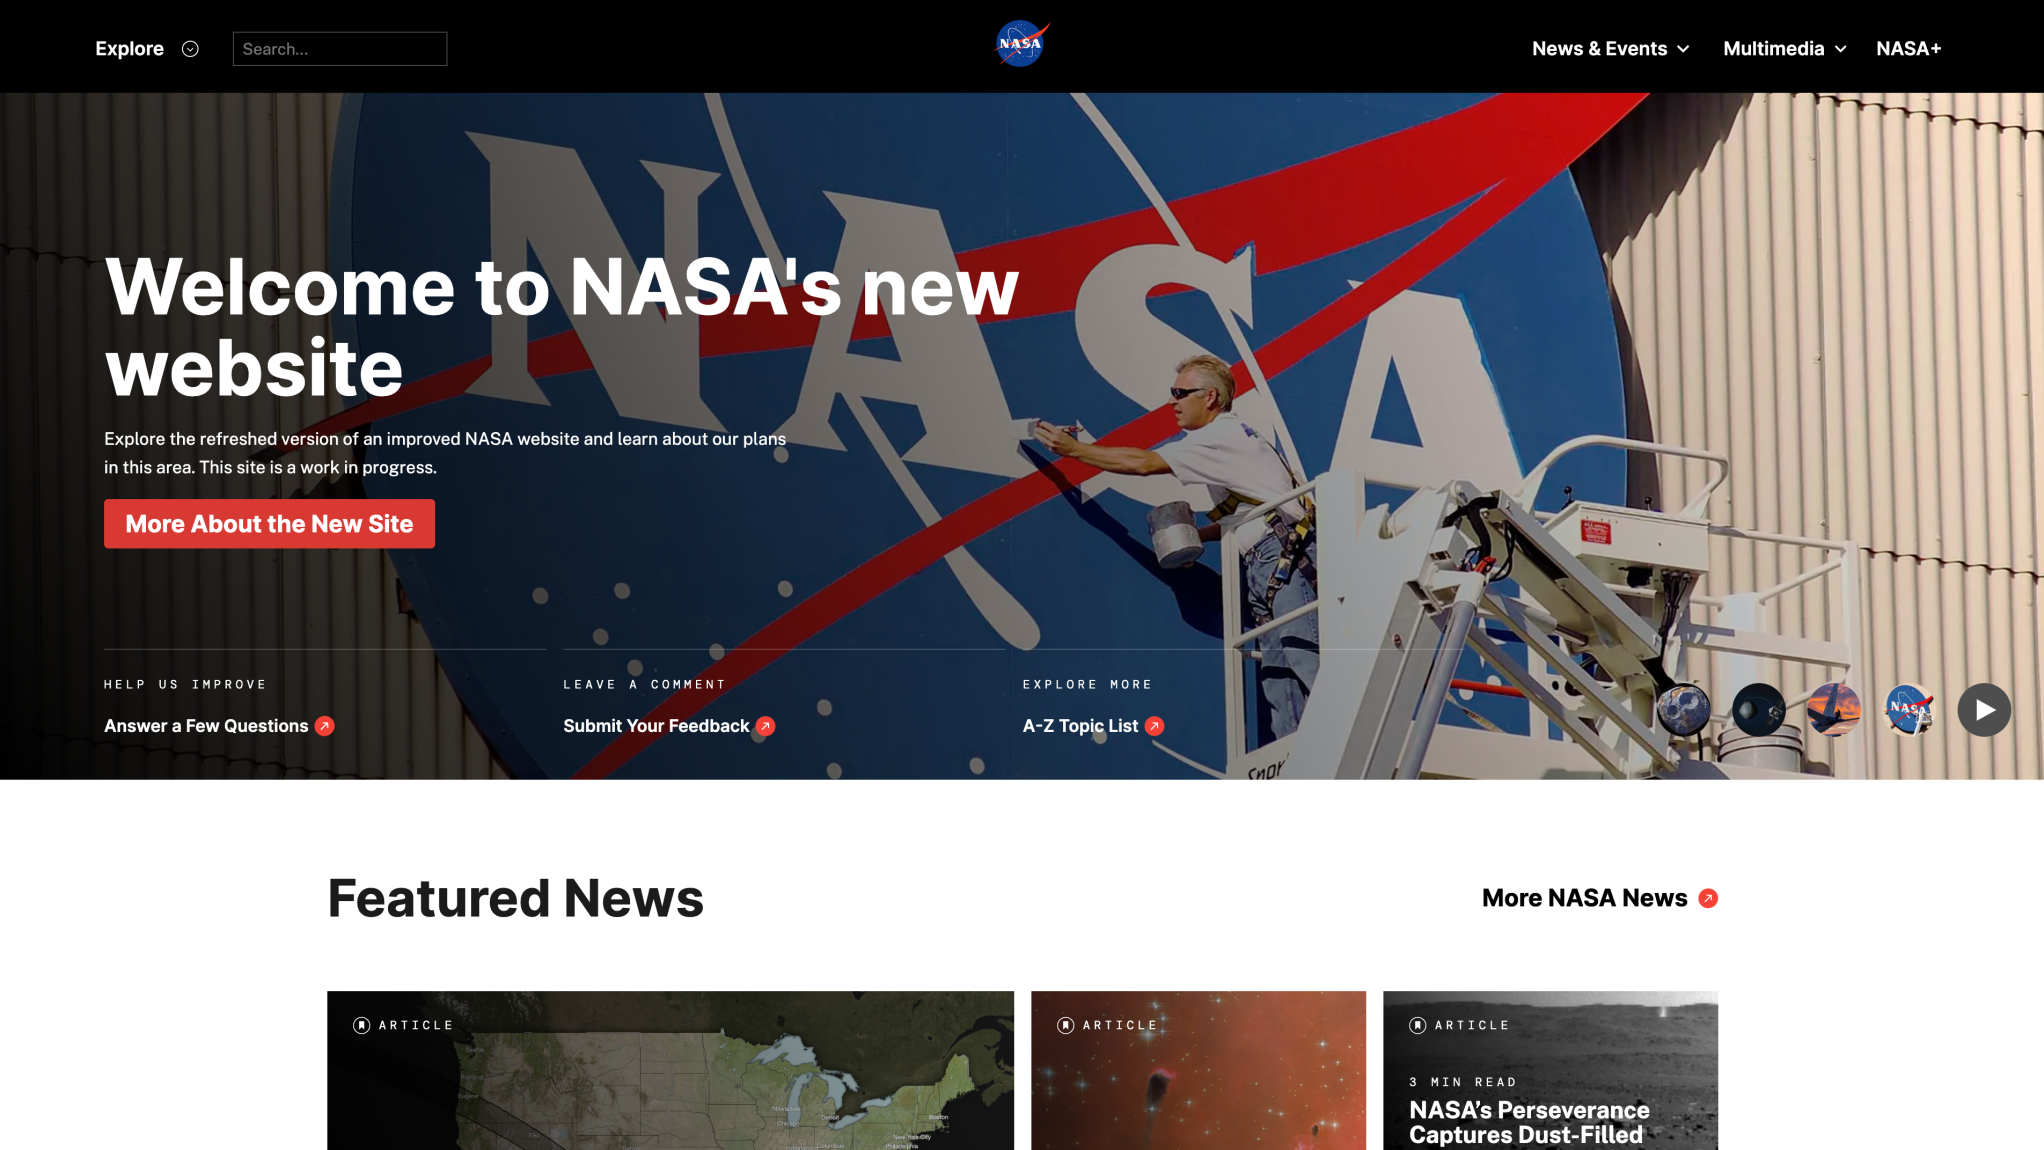Viewport: 2044px width, 1150px height.
Task: Click the arrow icon next to Answer a Few Questions
Action: (324, 726)
